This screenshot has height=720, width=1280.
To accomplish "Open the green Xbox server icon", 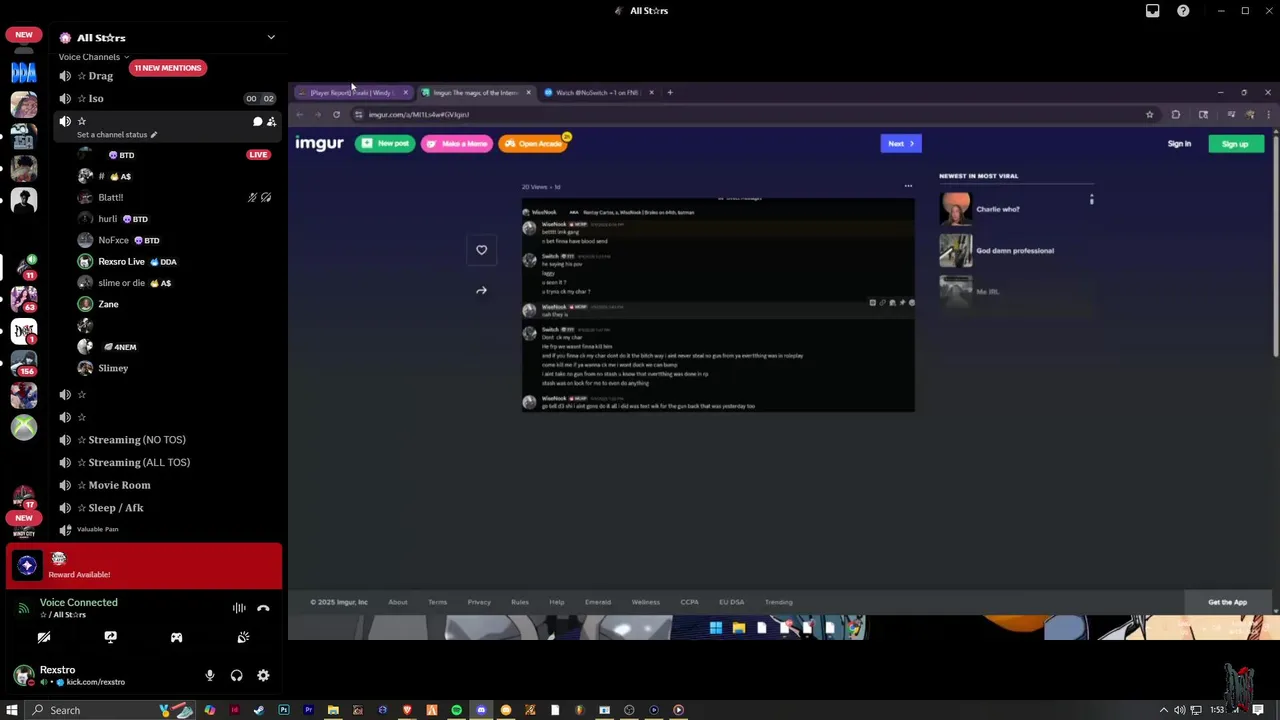I will tap(24, 427).
